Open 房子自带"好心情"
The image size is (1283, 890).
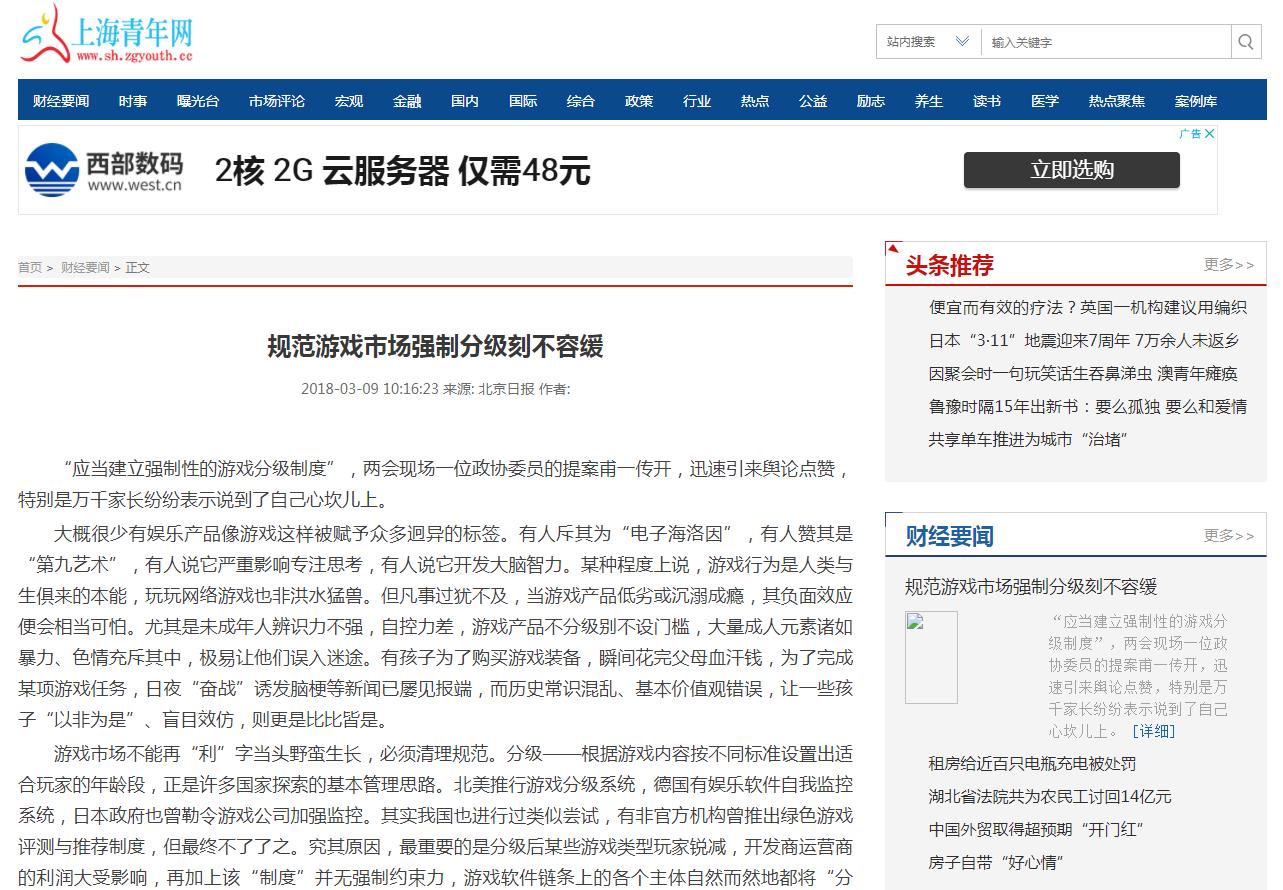[x=995, y=862]
